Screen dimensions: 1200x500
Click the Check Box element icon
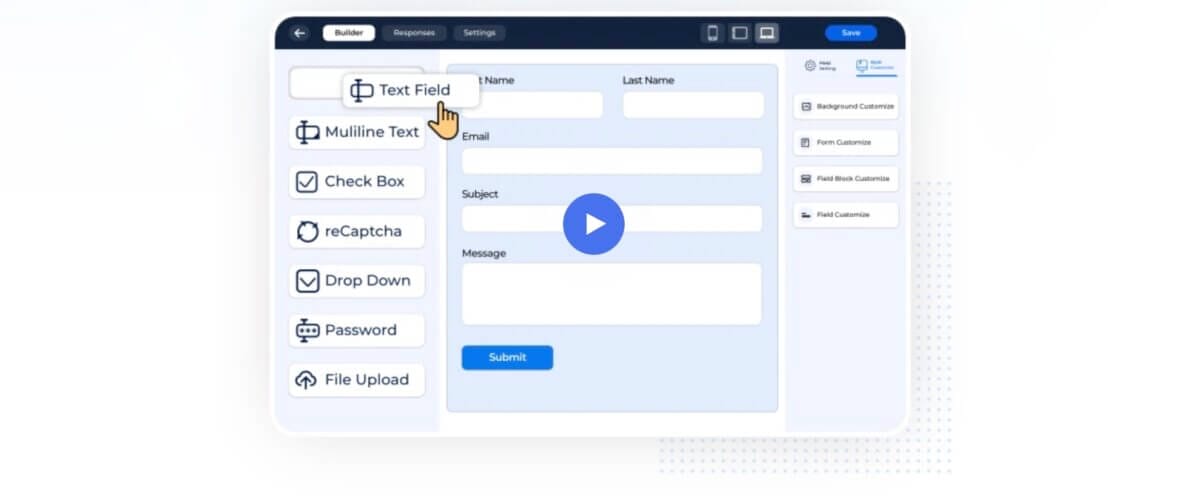click(307, 182)
